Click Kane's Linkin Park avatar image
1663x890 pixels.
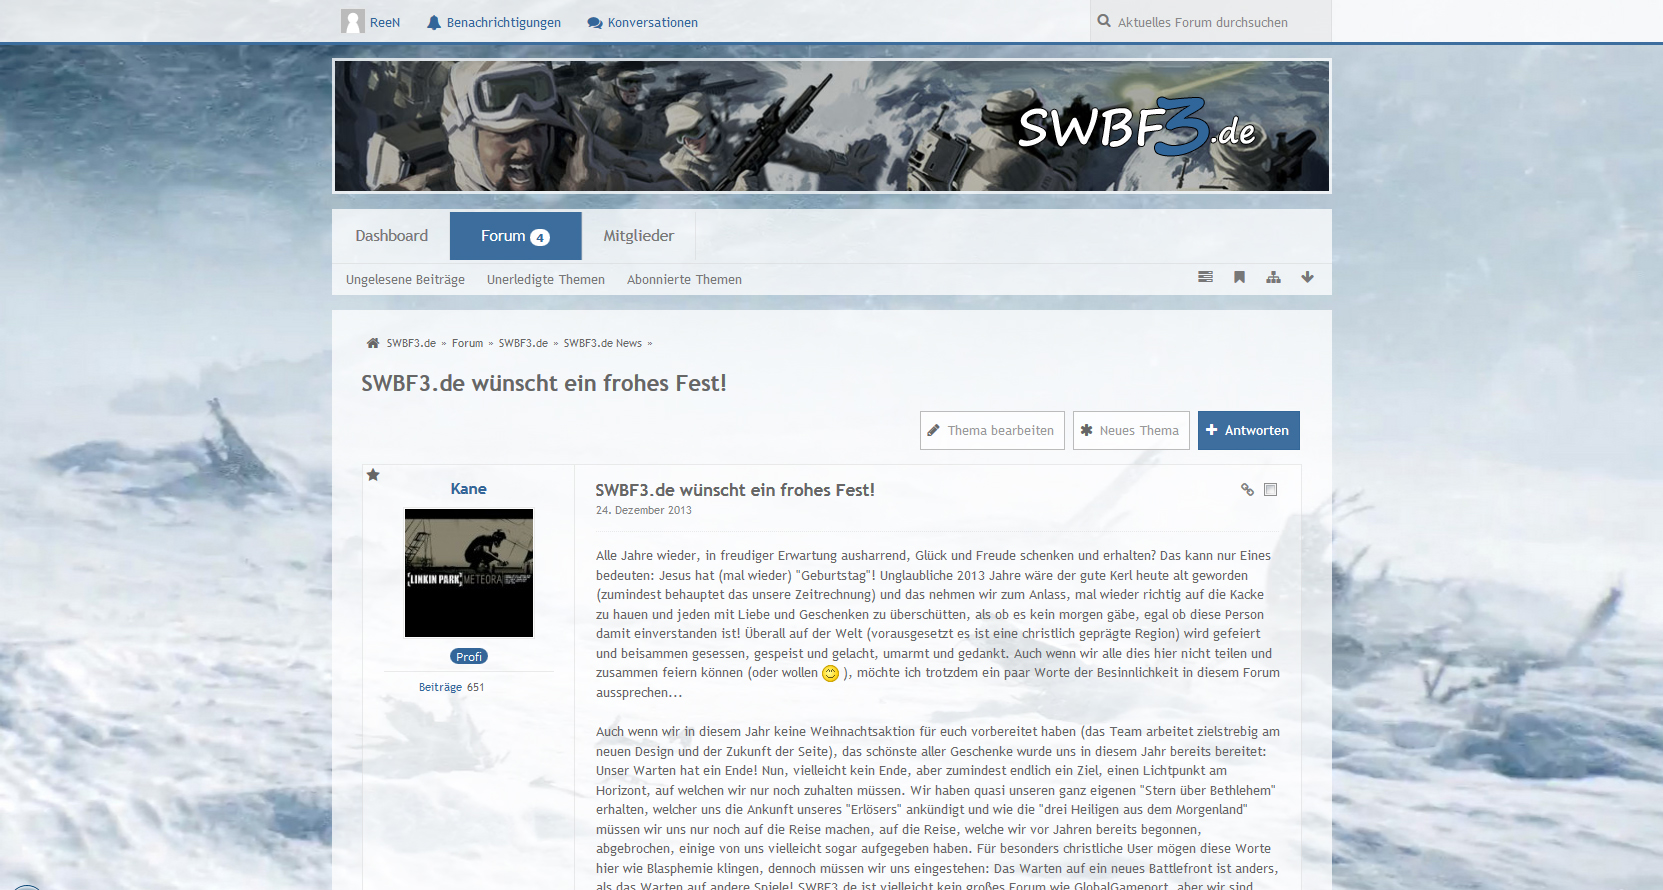click(469, 573)
